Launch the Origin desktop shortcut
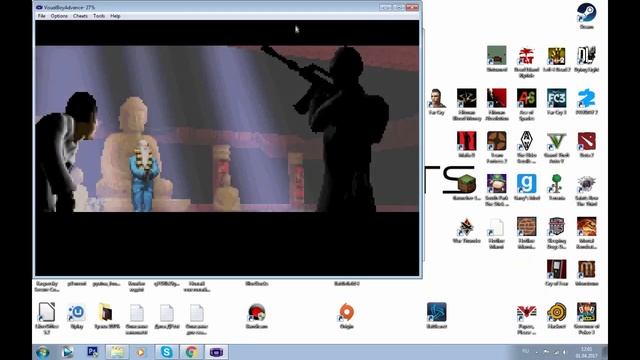 (x=347, y=316)
